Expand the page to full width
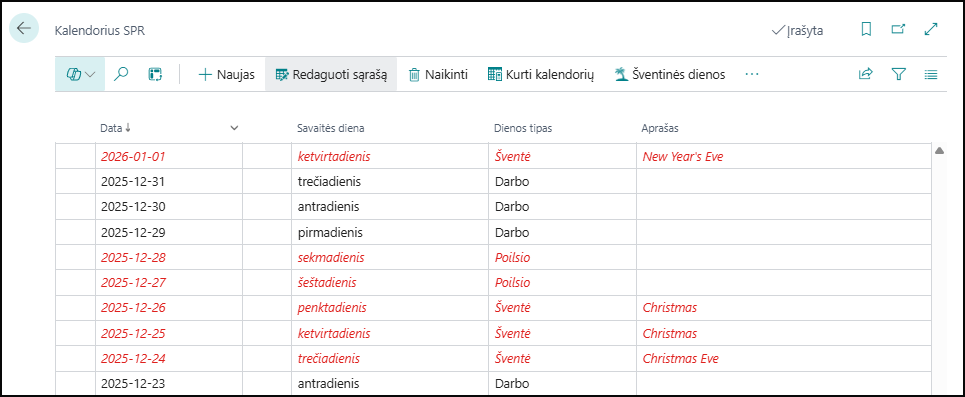This screenshot has width=965, height=397. coord(931,30)
